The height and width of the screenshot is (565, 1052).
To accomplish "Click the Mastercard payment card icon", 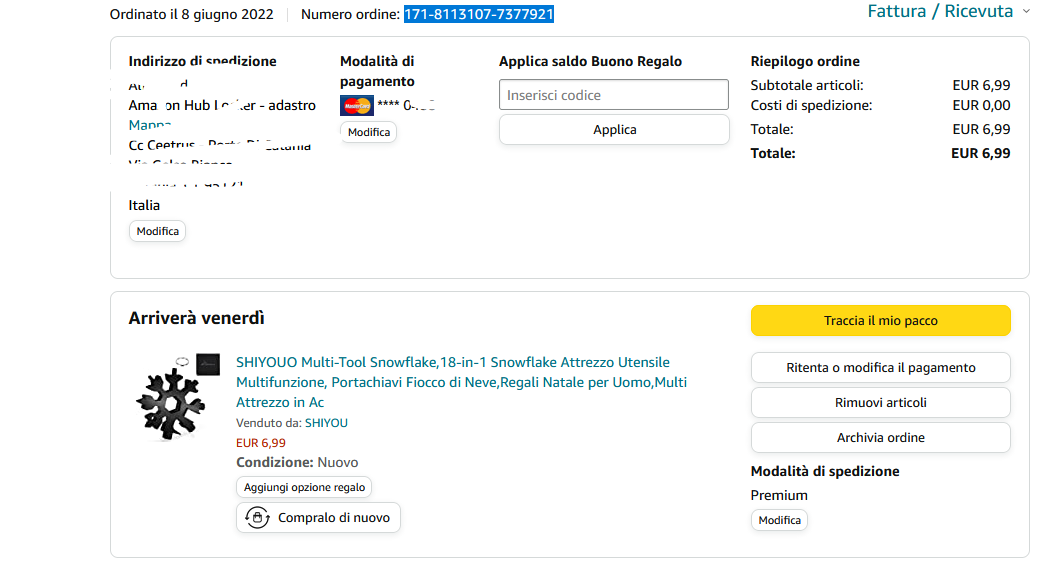I will click(356, 105).
